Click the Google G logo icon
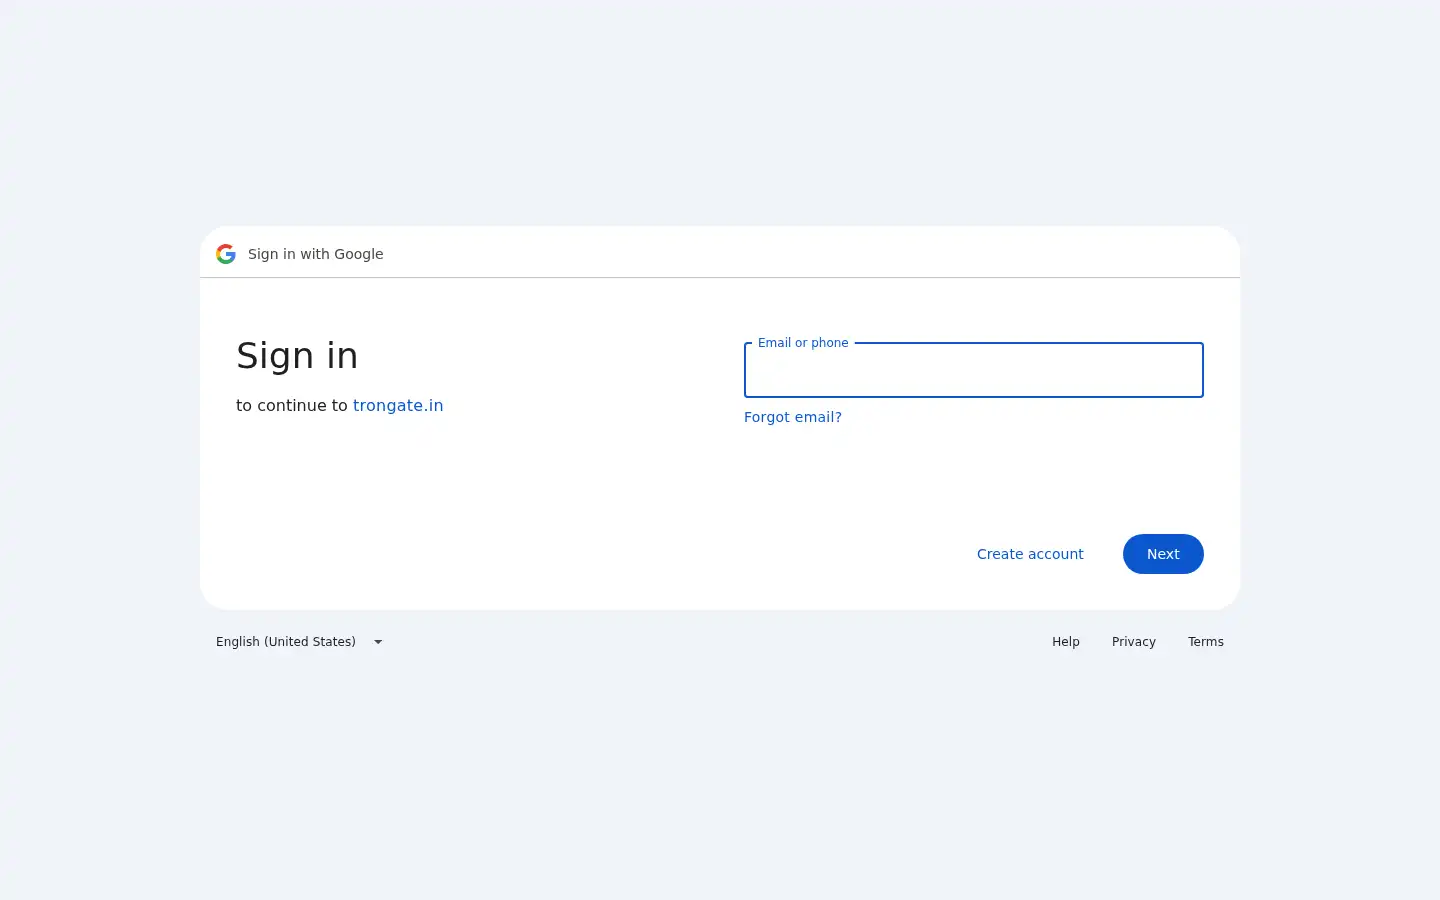Screen dimensions: 1440x900 click(226, 254)
